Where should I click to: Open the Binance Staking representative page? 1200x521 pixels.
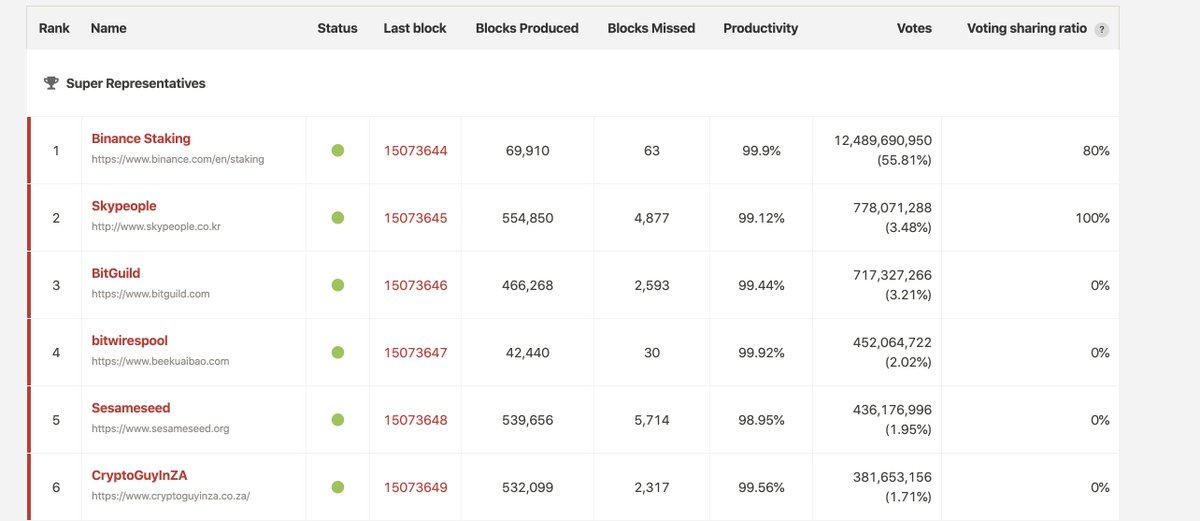coord(141,139)
